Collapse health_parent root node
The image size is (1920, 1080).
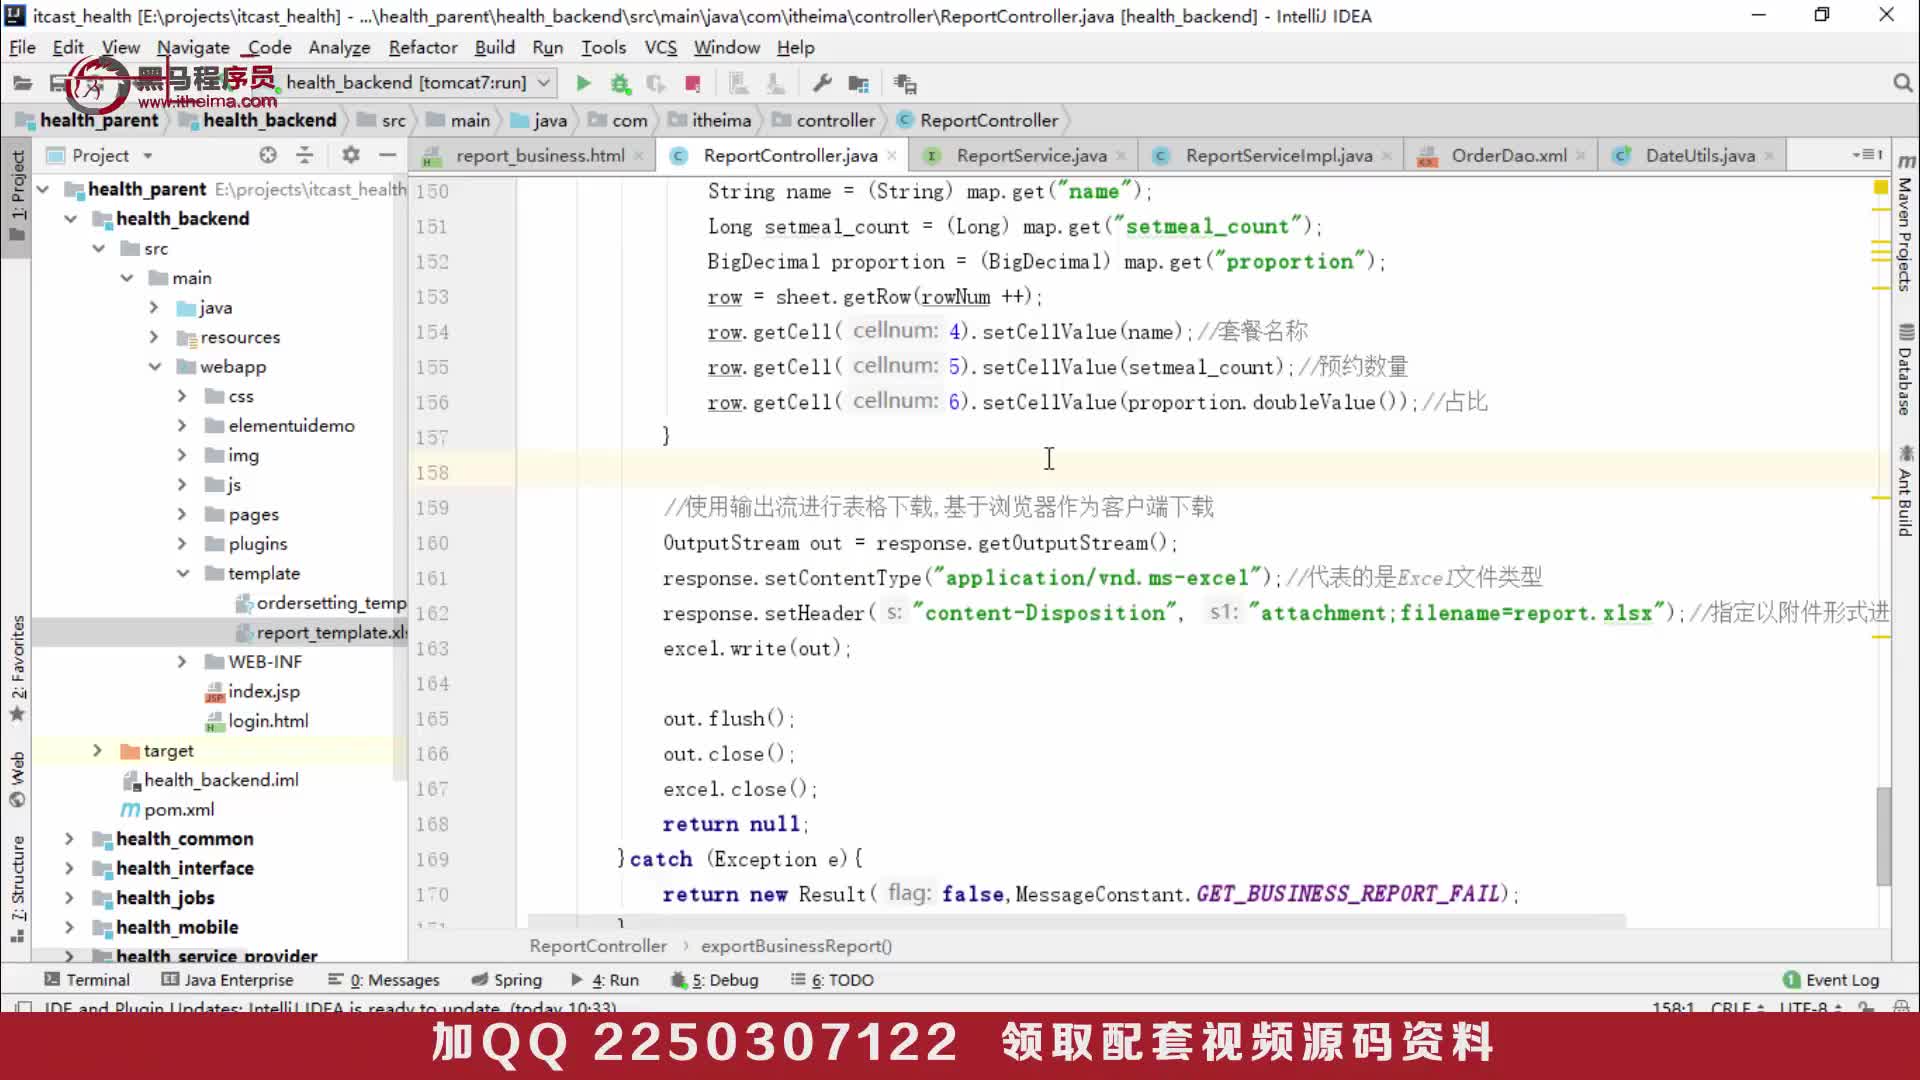pyautogui.click(x=43, y=189)
